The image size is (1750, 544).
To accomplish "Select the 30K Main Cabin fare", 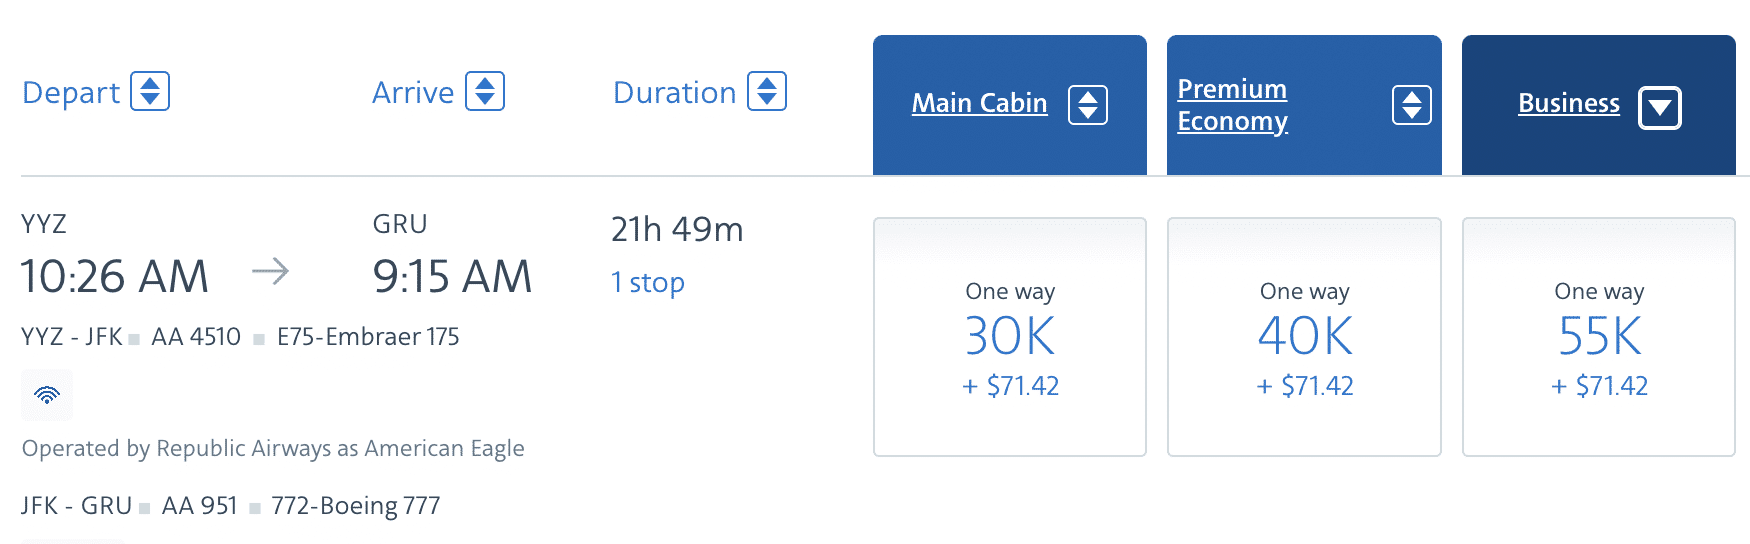I will pos(1010,337).
